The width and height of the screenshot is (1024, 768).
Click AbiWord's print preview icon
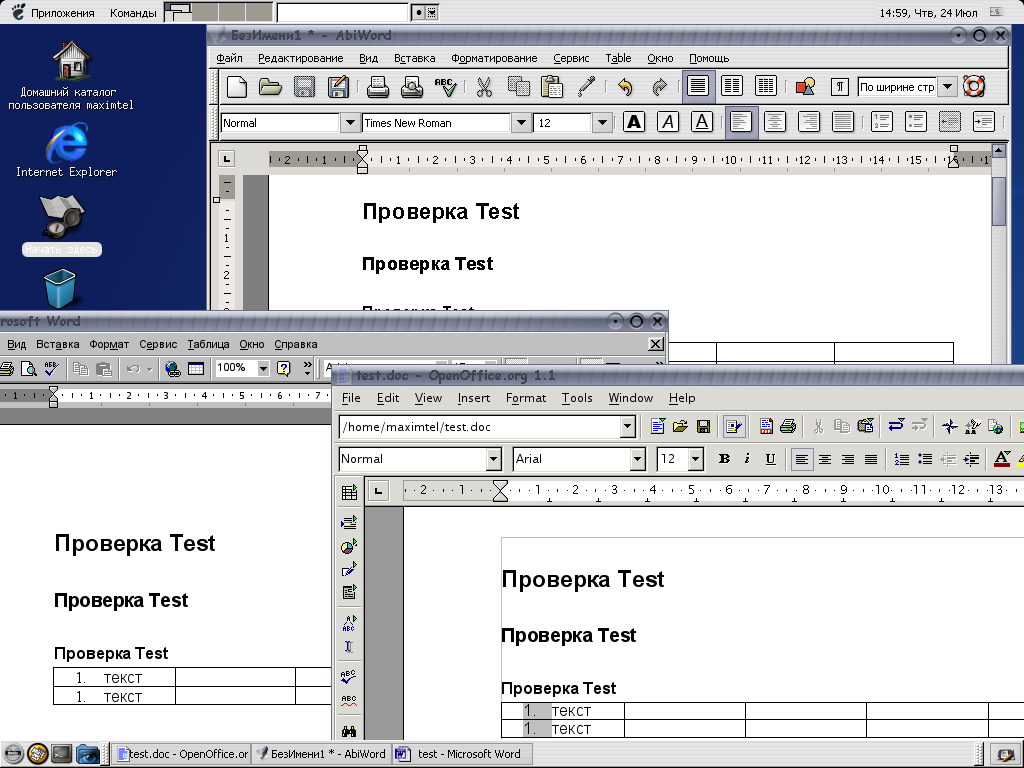coord(411,87)
